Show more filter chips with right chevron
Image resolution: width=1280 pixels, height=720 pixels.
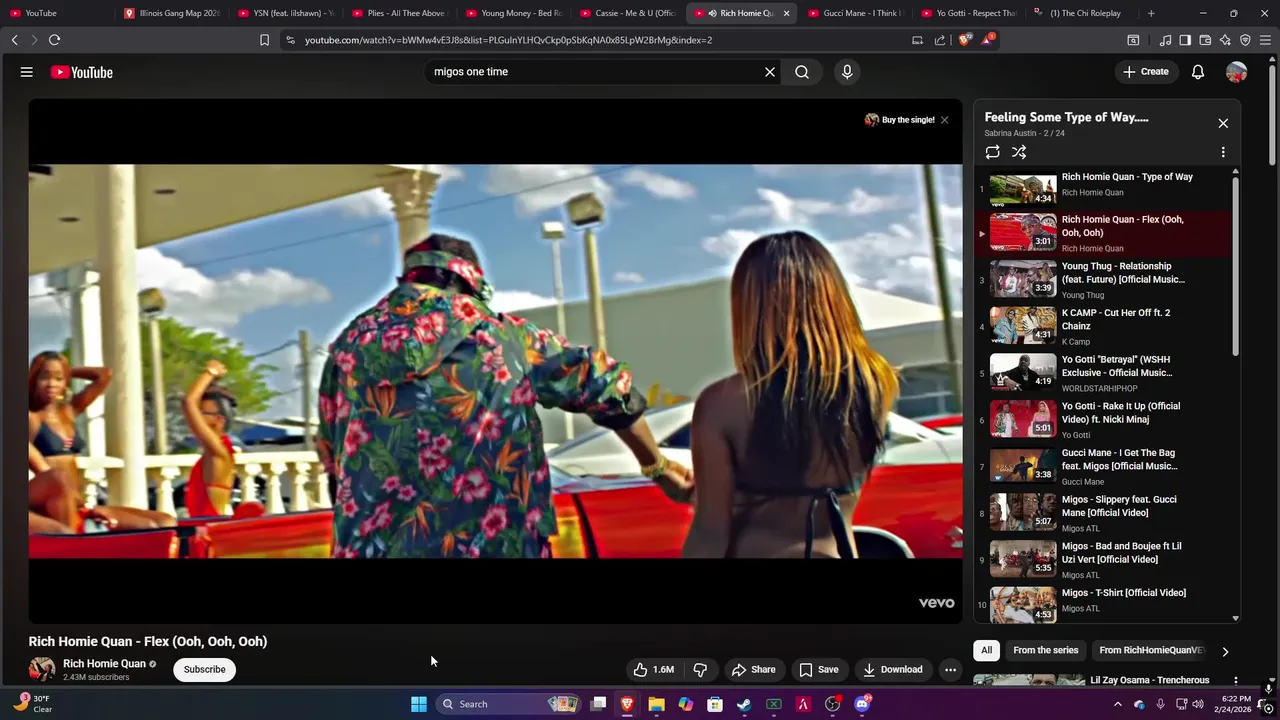click(1225, 651)
